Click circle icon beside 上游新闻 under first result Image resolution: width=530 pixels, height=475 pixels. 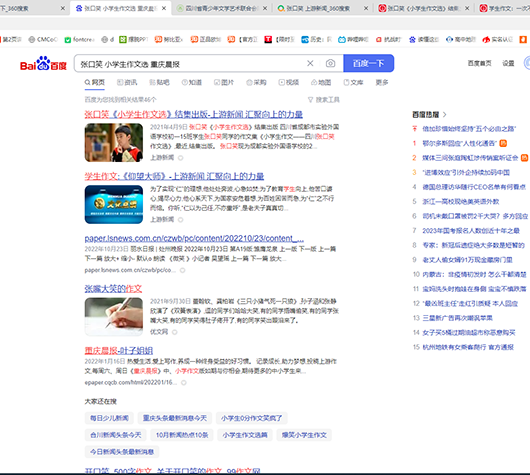tap(180, 158)
